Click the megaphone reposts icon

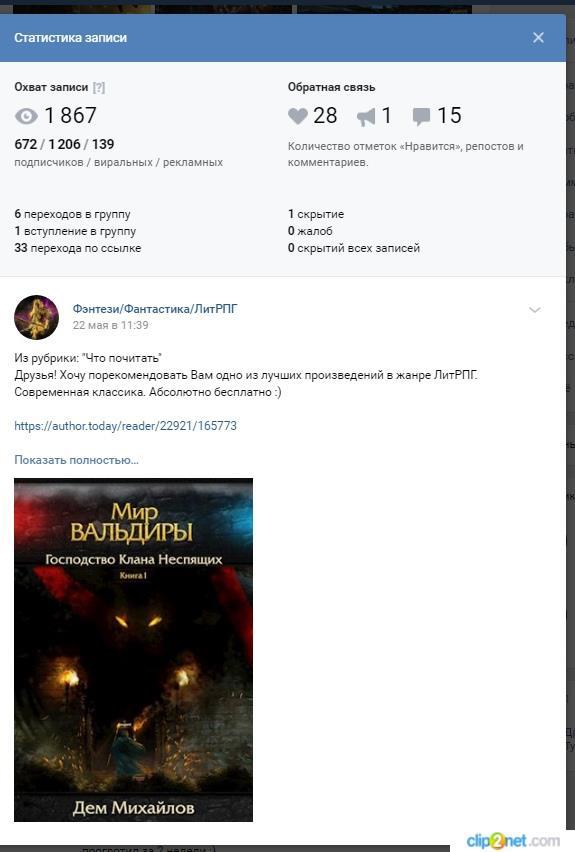click(366, 116)
